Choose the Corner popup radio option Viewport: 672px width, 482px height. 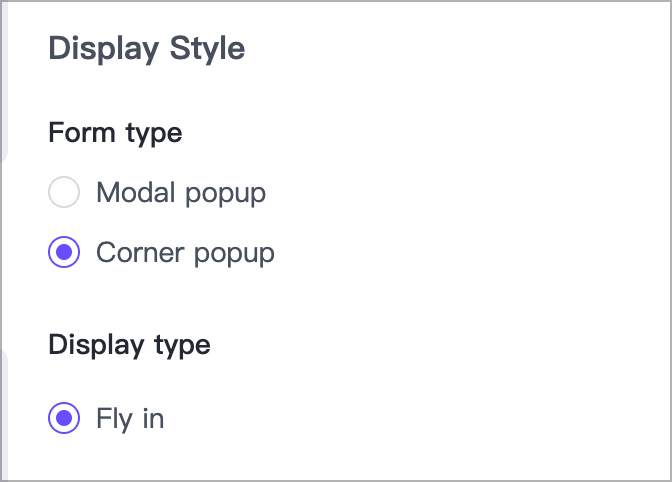[x=64, y=253]
